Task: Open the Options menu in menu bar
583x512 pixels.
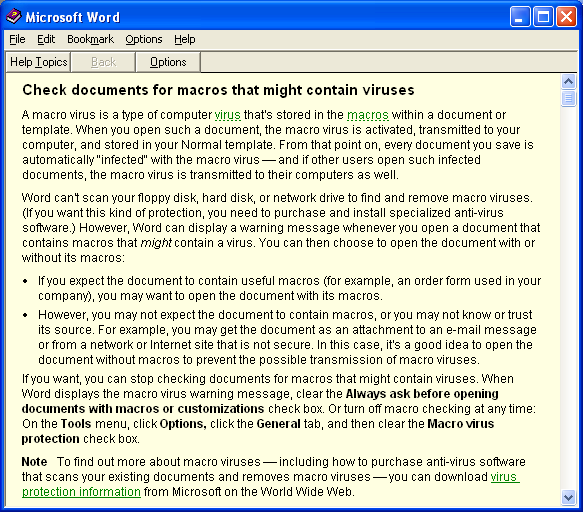Action: click(x=144, y=39)
